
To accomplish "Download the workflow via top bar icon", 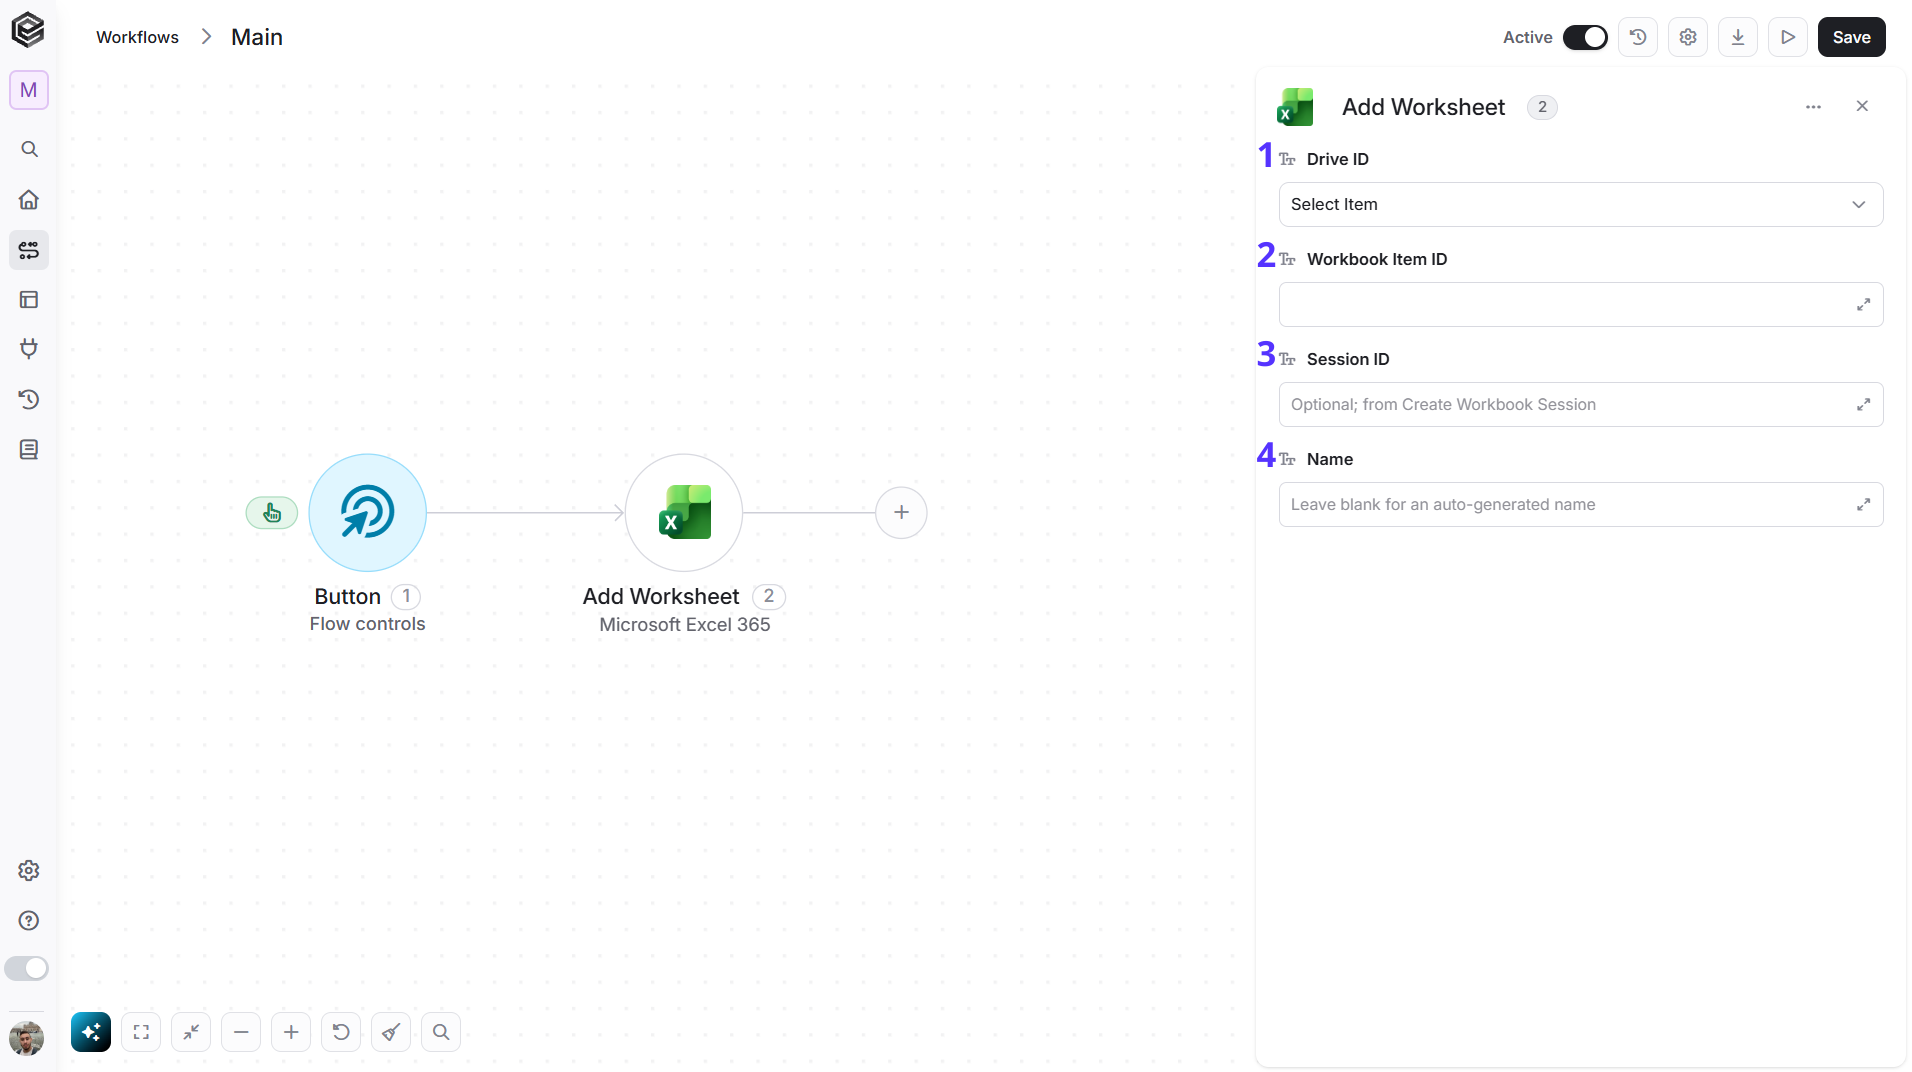I will [1738, 37].
